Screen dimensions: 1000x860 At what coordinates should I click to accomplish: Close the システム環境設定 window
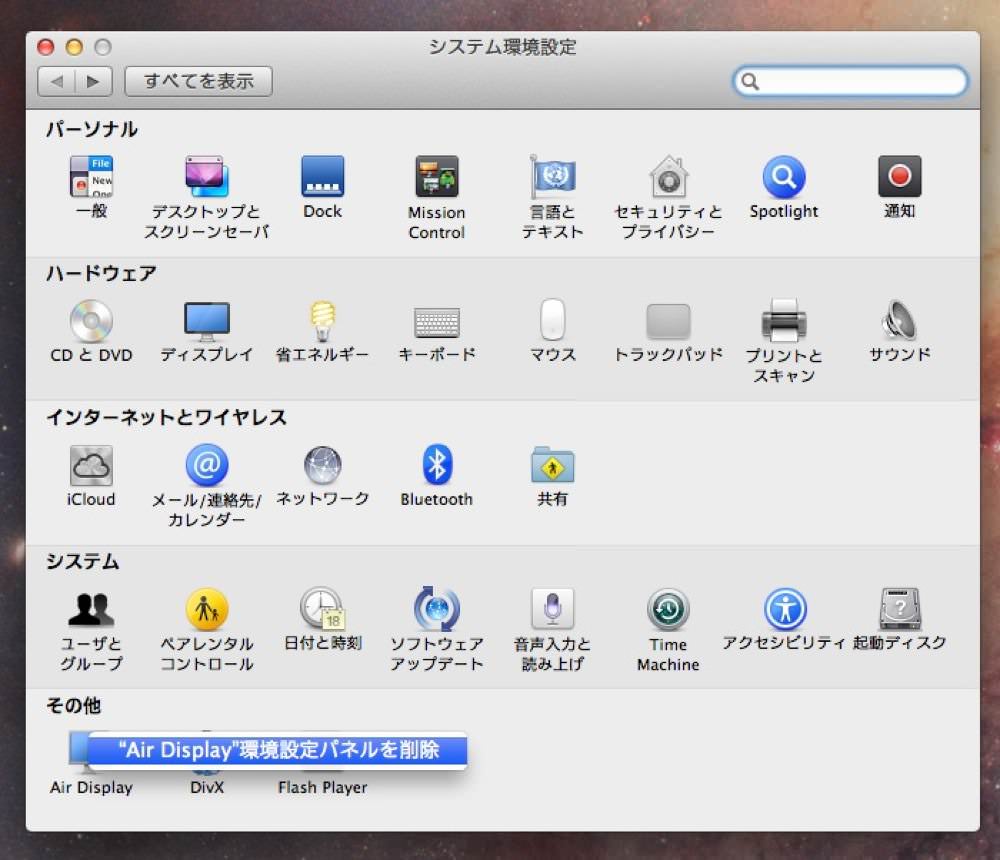[x=45, y=47]
